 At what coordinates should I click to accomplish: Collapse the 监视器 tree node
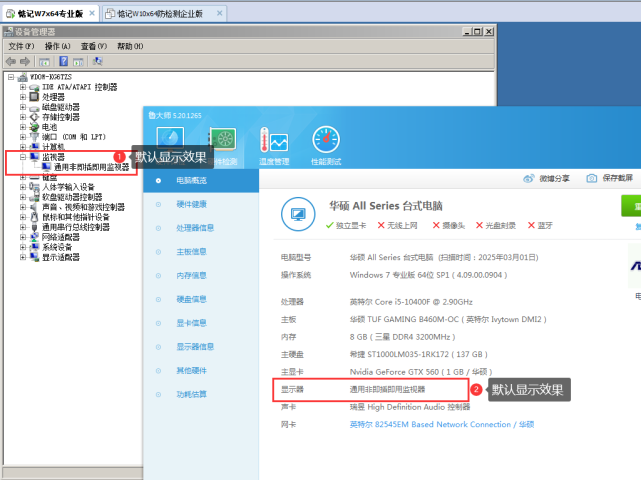coord(23,157)
